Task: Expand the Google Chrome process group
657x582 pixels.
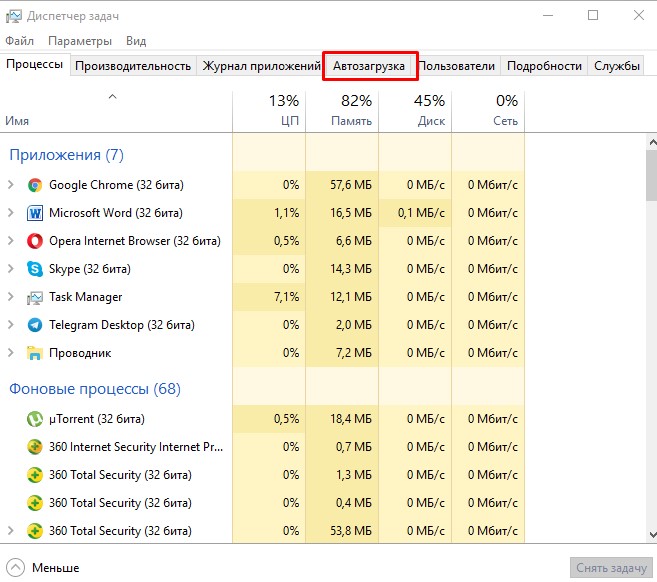Action: click(x=11, y=185)
